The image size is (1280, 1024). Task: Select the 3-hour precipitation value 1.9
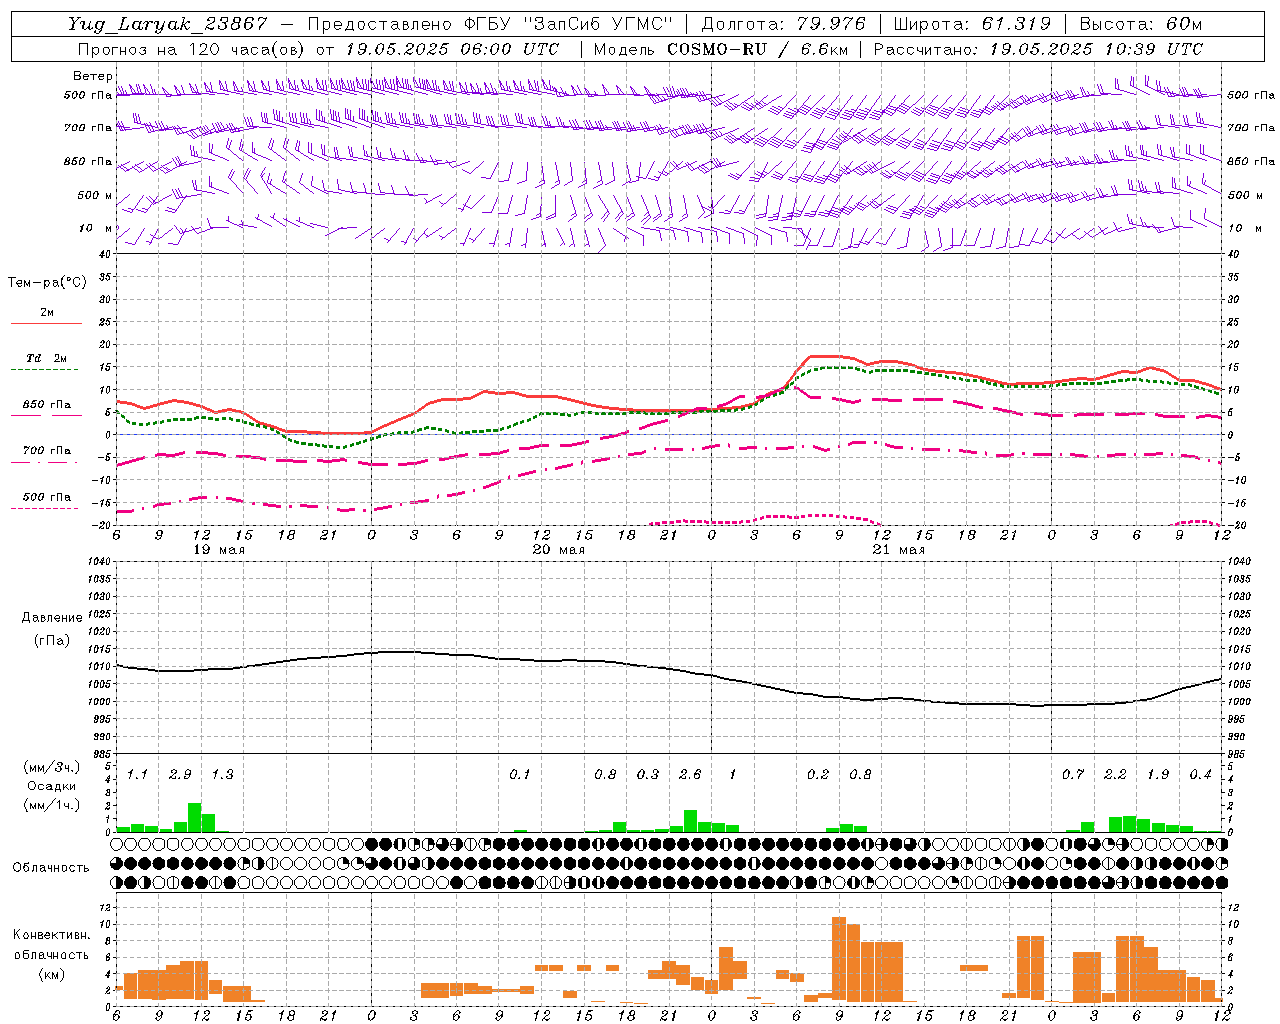coord(1157,774)
